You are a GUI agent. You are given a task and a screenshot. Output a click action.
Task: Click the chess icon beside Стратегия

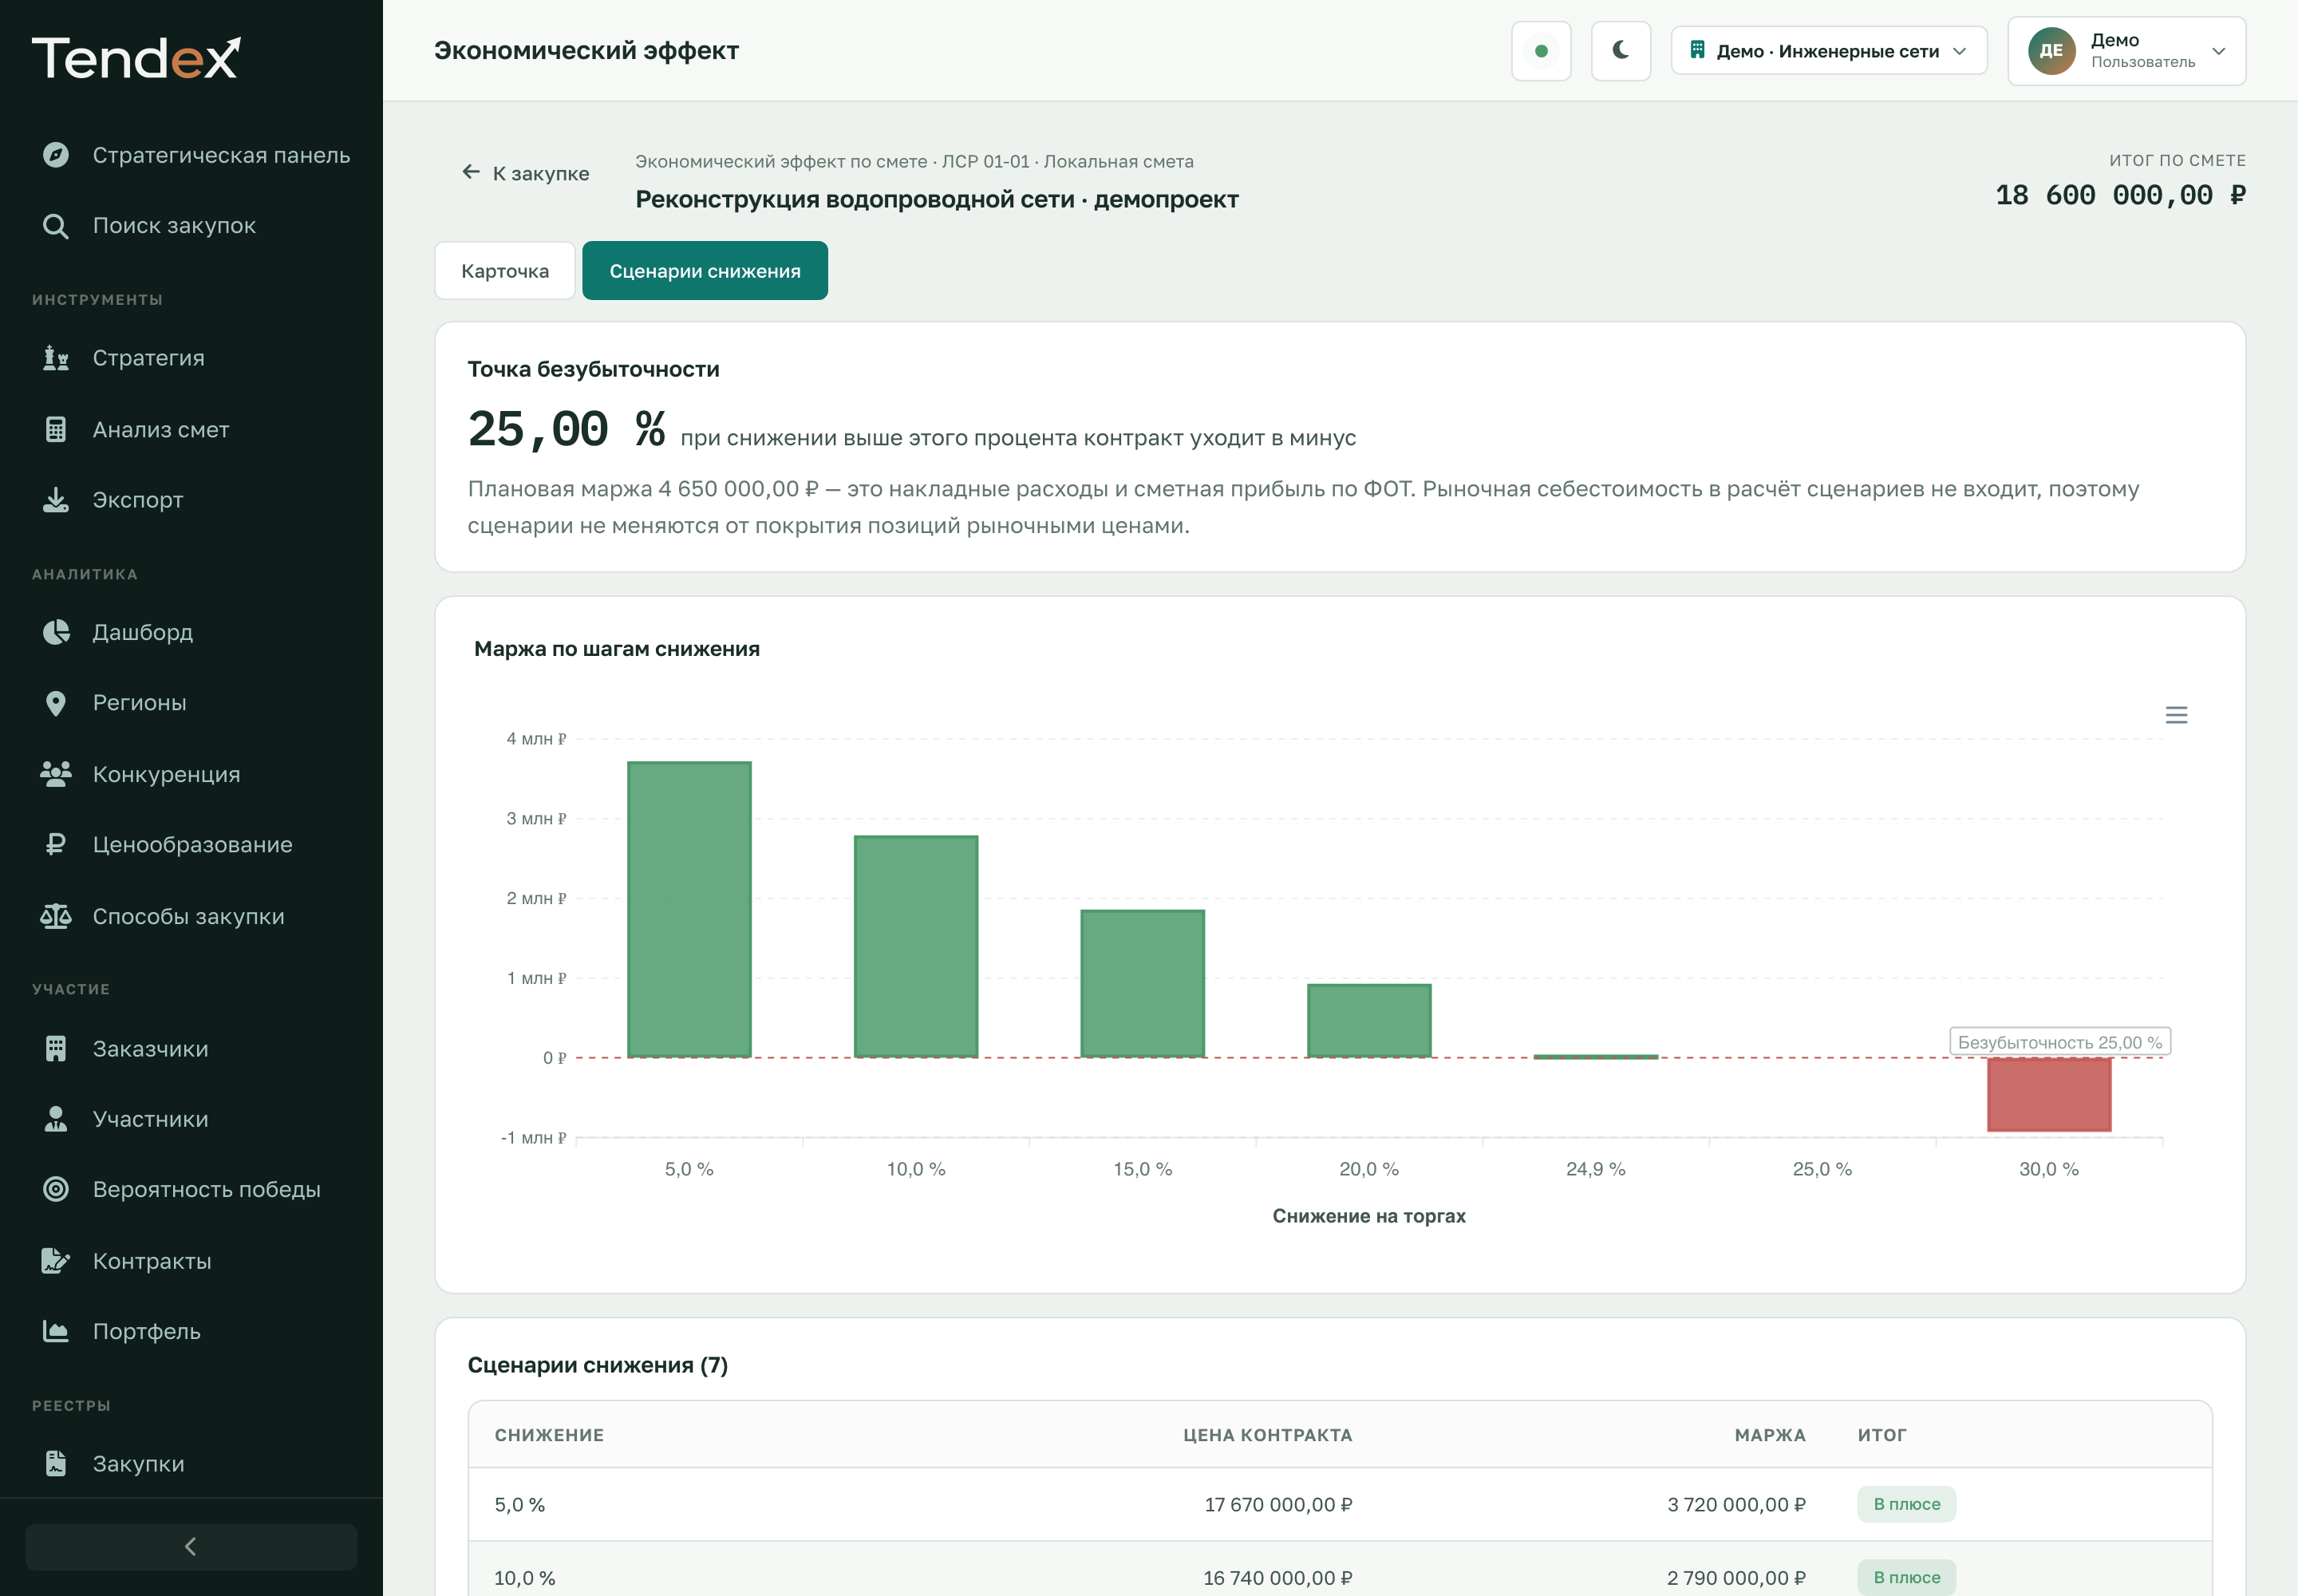pyautogui.click(x=56, y=358)
